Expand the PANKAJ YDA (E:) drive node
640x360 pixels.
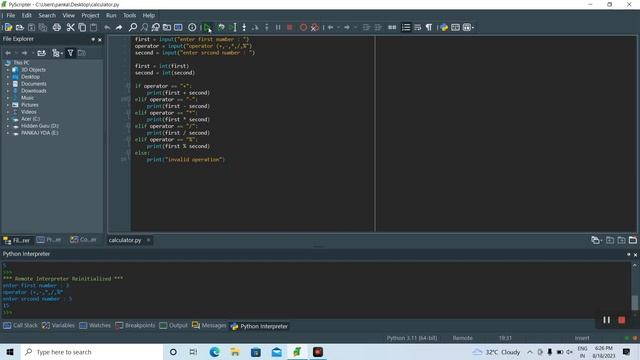point(8,133)
